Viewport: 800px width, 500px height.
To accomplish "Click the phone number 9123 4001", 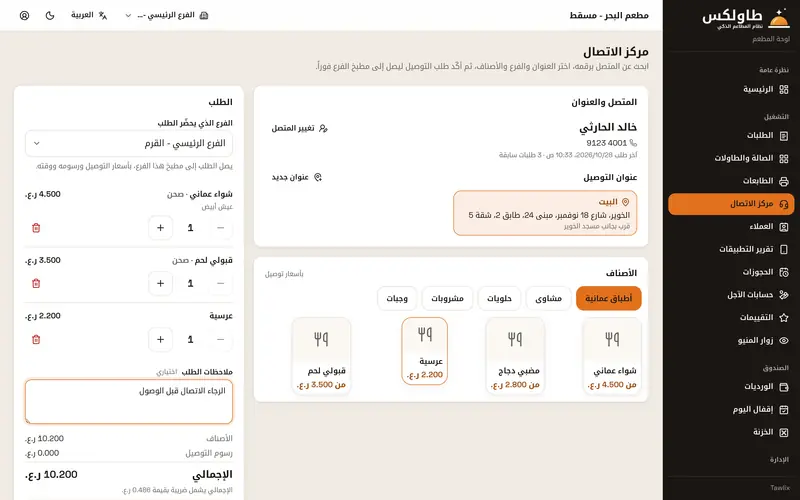I will point(606,143).
